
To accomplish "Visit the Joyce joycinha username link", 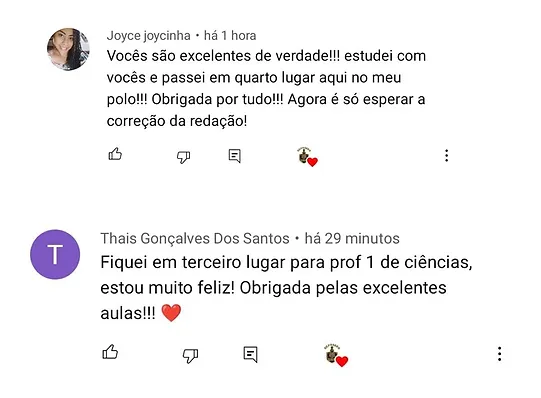I will (x=148, y=36).
